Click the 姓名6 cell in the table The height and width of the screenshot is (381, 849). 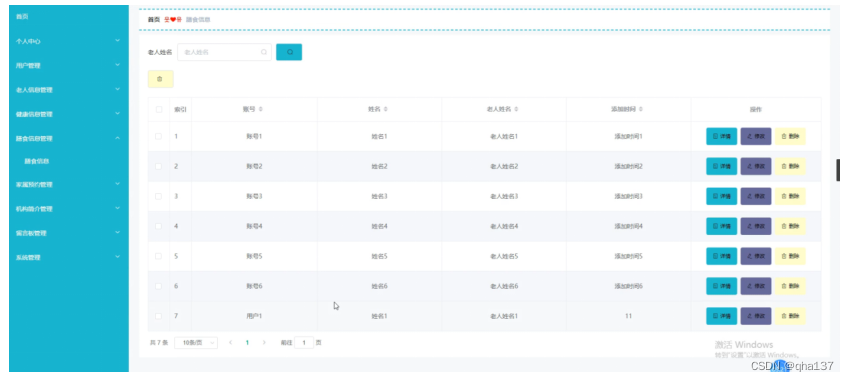pos(380,286)
